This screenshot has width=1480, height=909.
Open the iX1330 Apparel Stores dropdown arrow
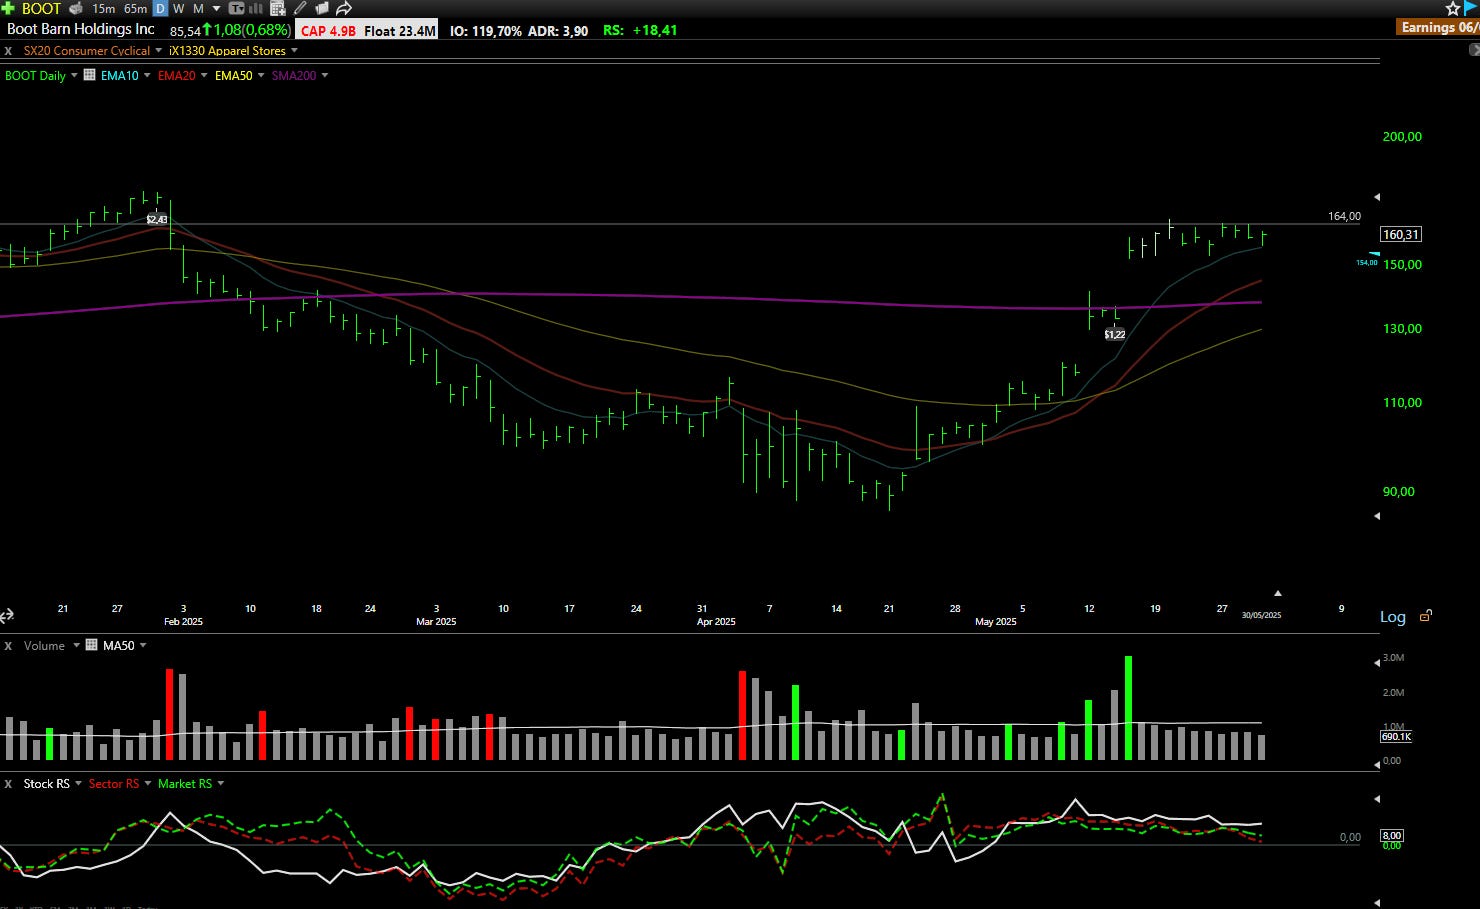(x=295, y=51)
